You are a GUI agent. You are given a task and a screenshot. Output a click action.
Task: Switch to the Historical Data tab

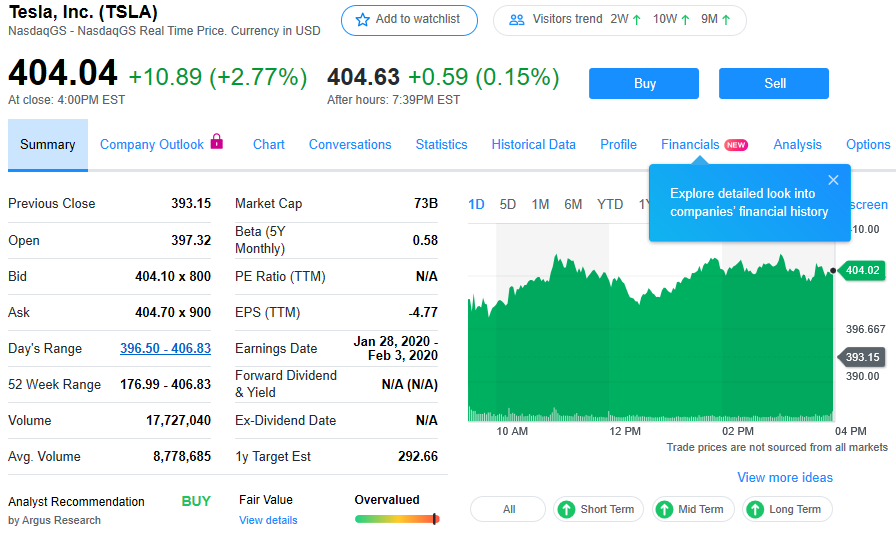click(x=533, y=144)
